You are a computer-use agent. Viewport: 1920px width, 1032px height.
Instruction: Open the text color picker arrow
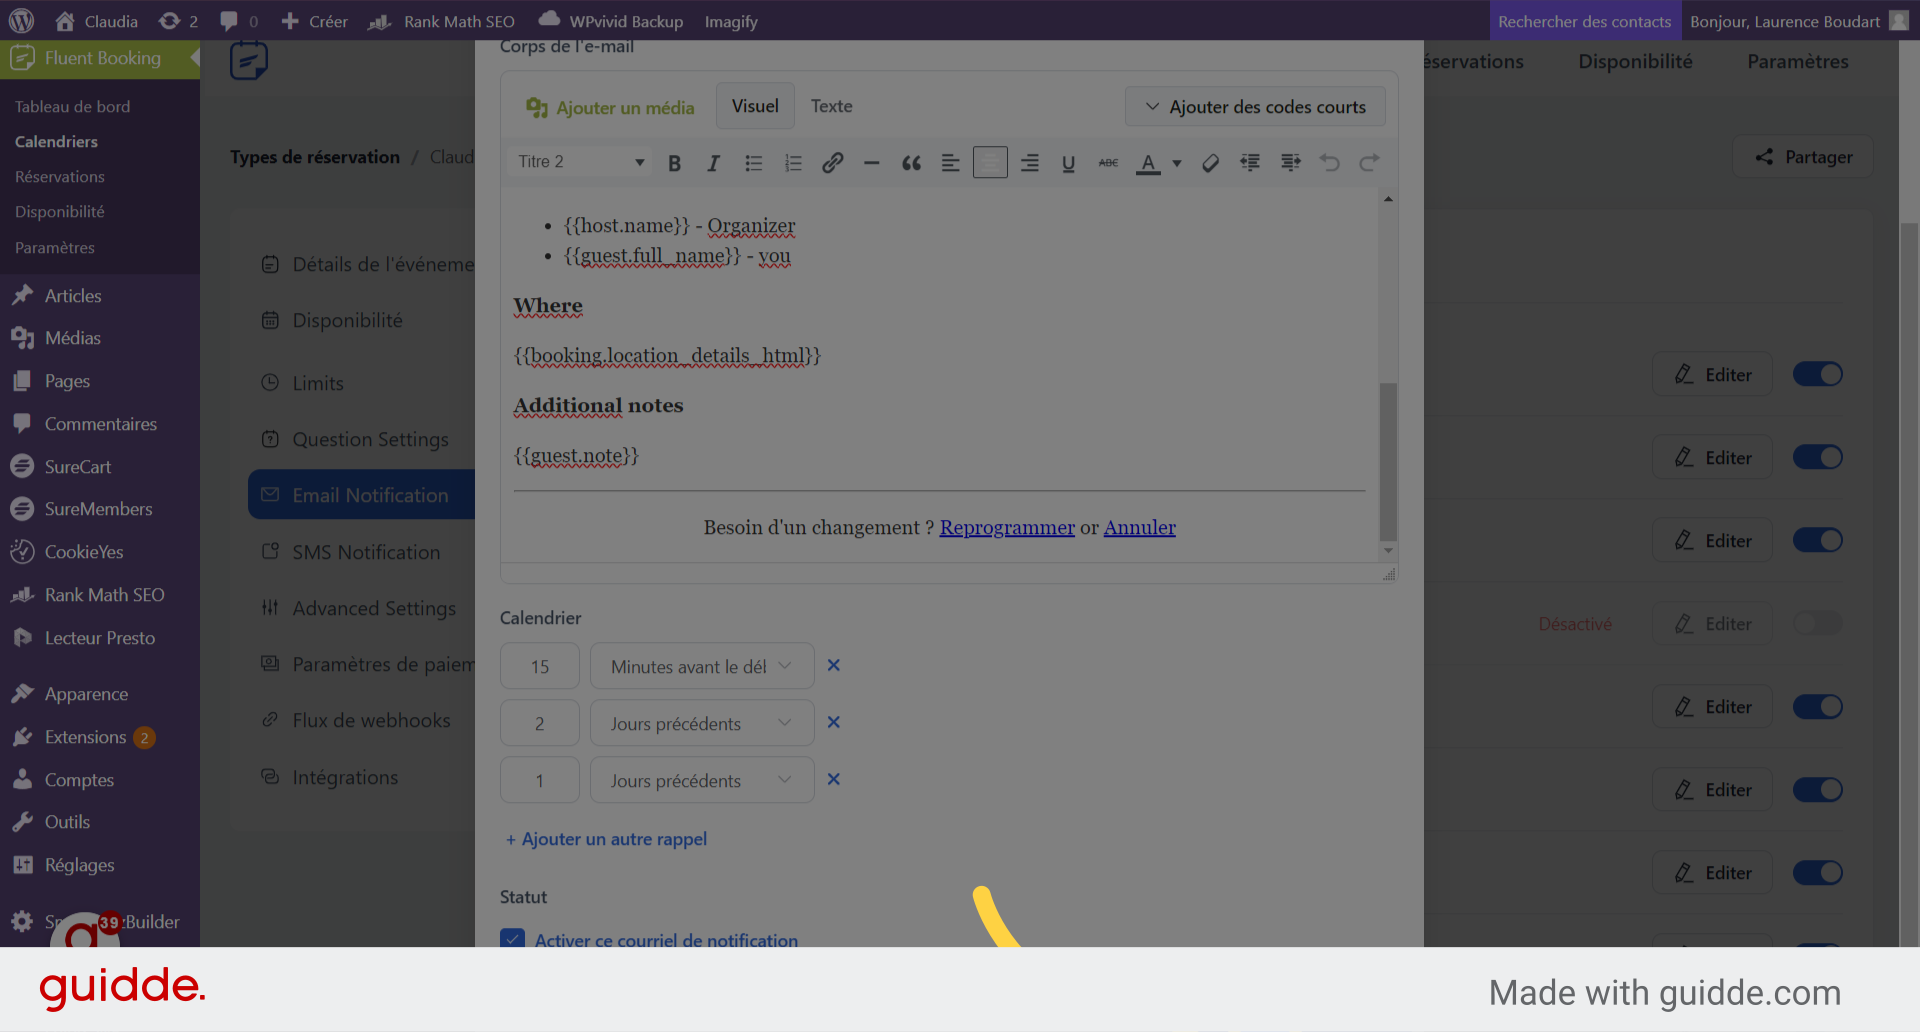[x=1177, y=163]
